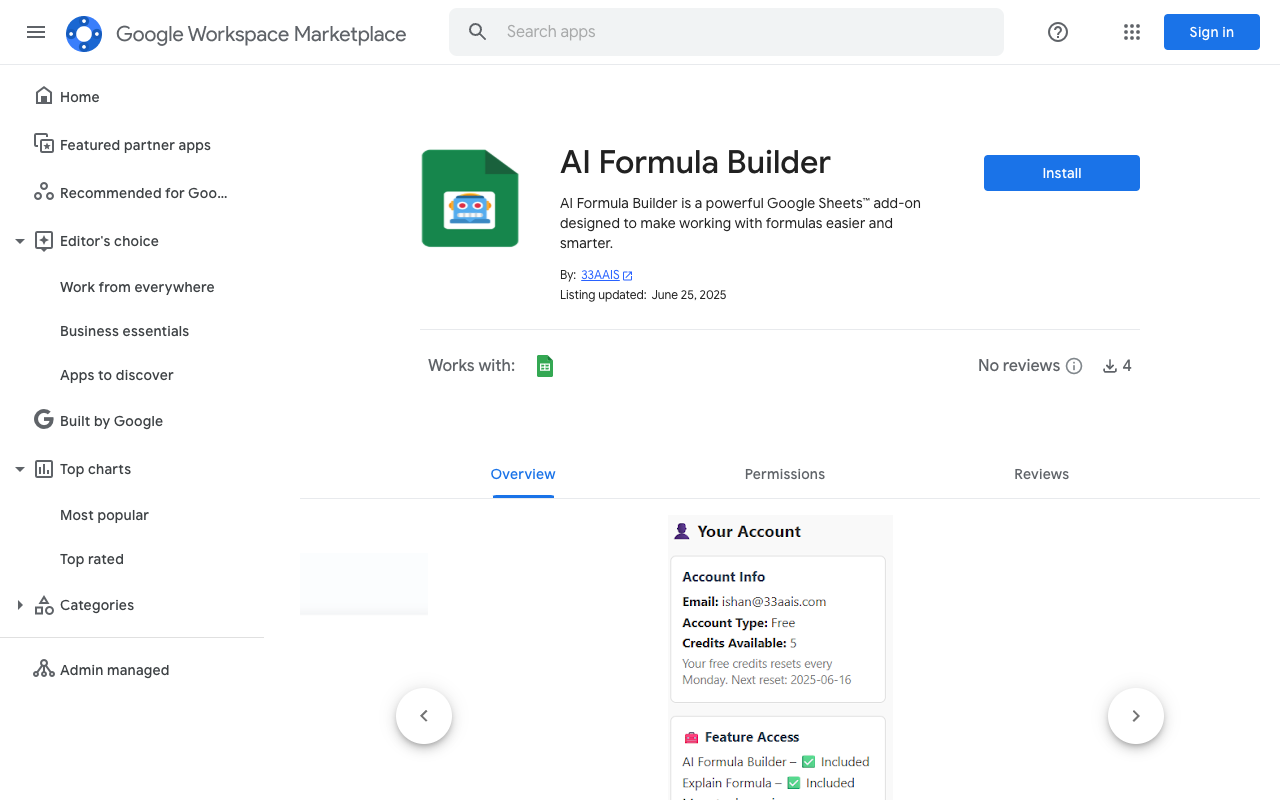Open the 33AAIS developer link
Viewport: 1280px width, 800px height.
(600, 274)
